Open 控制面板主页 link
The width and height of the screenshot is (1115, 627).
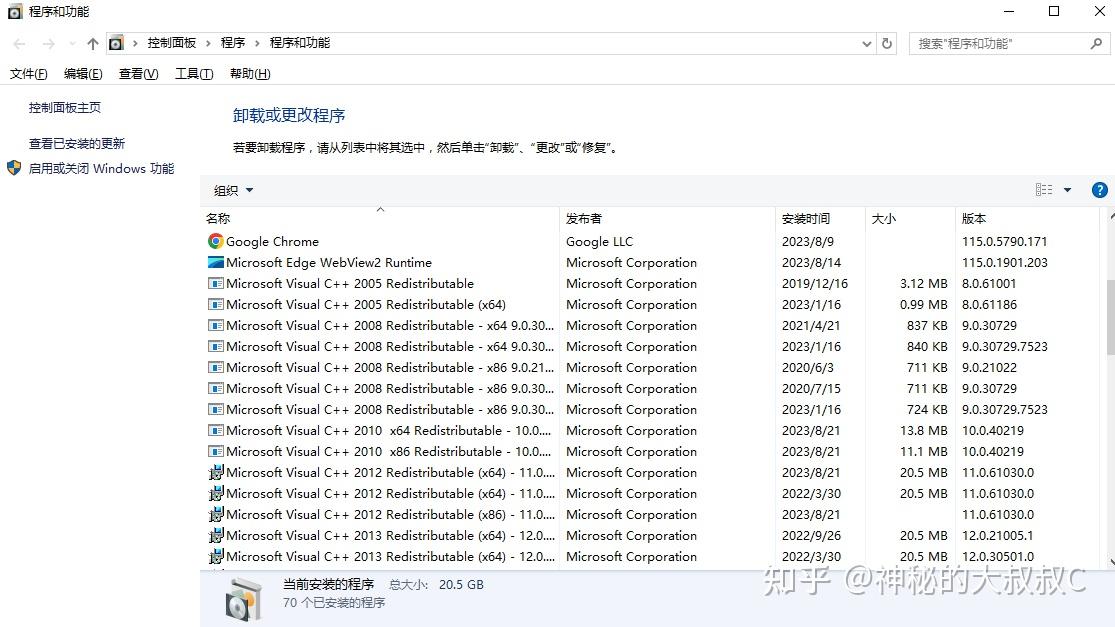(65, 107)
